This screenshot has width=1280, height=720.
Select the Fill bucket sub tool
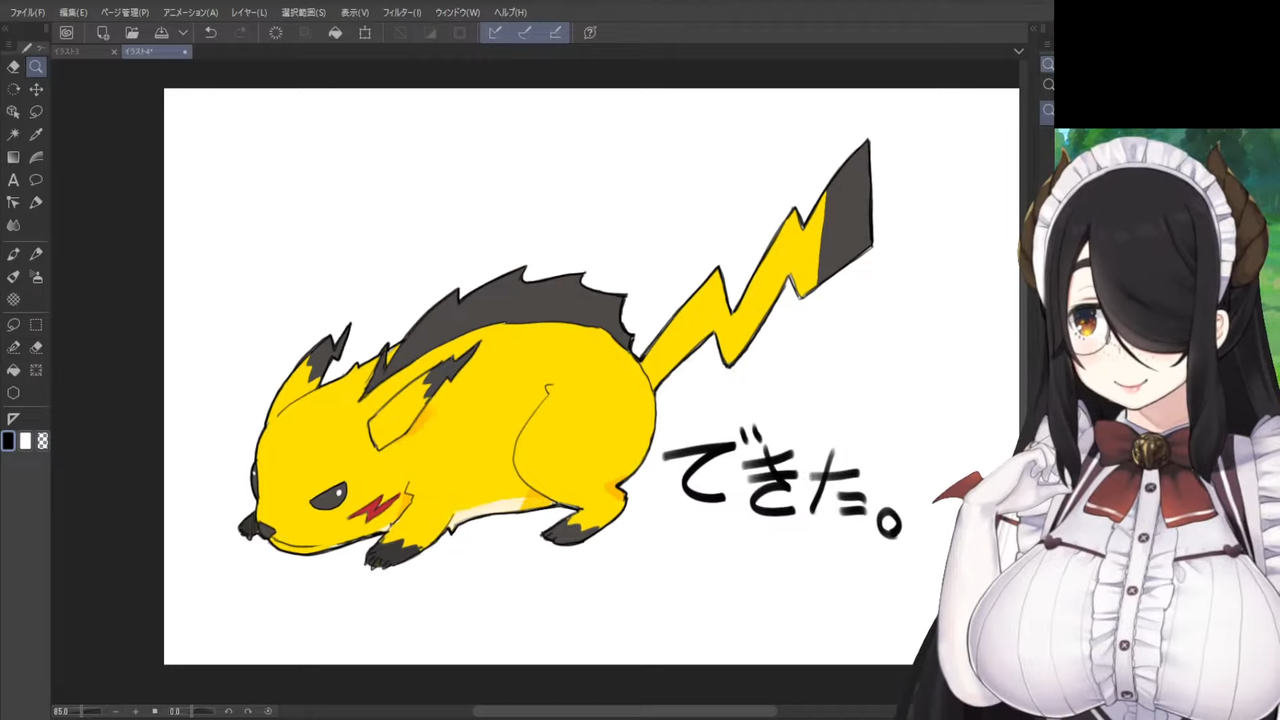tap(13, 370)
